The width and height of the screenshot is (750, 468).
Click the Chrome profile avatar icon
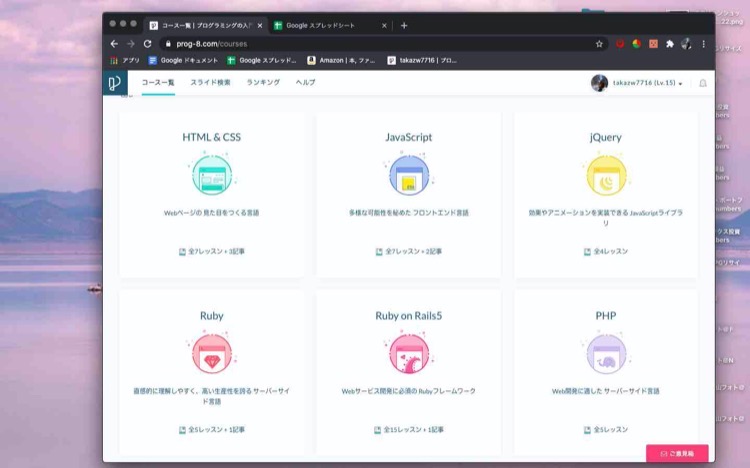(x=686, y=44)
